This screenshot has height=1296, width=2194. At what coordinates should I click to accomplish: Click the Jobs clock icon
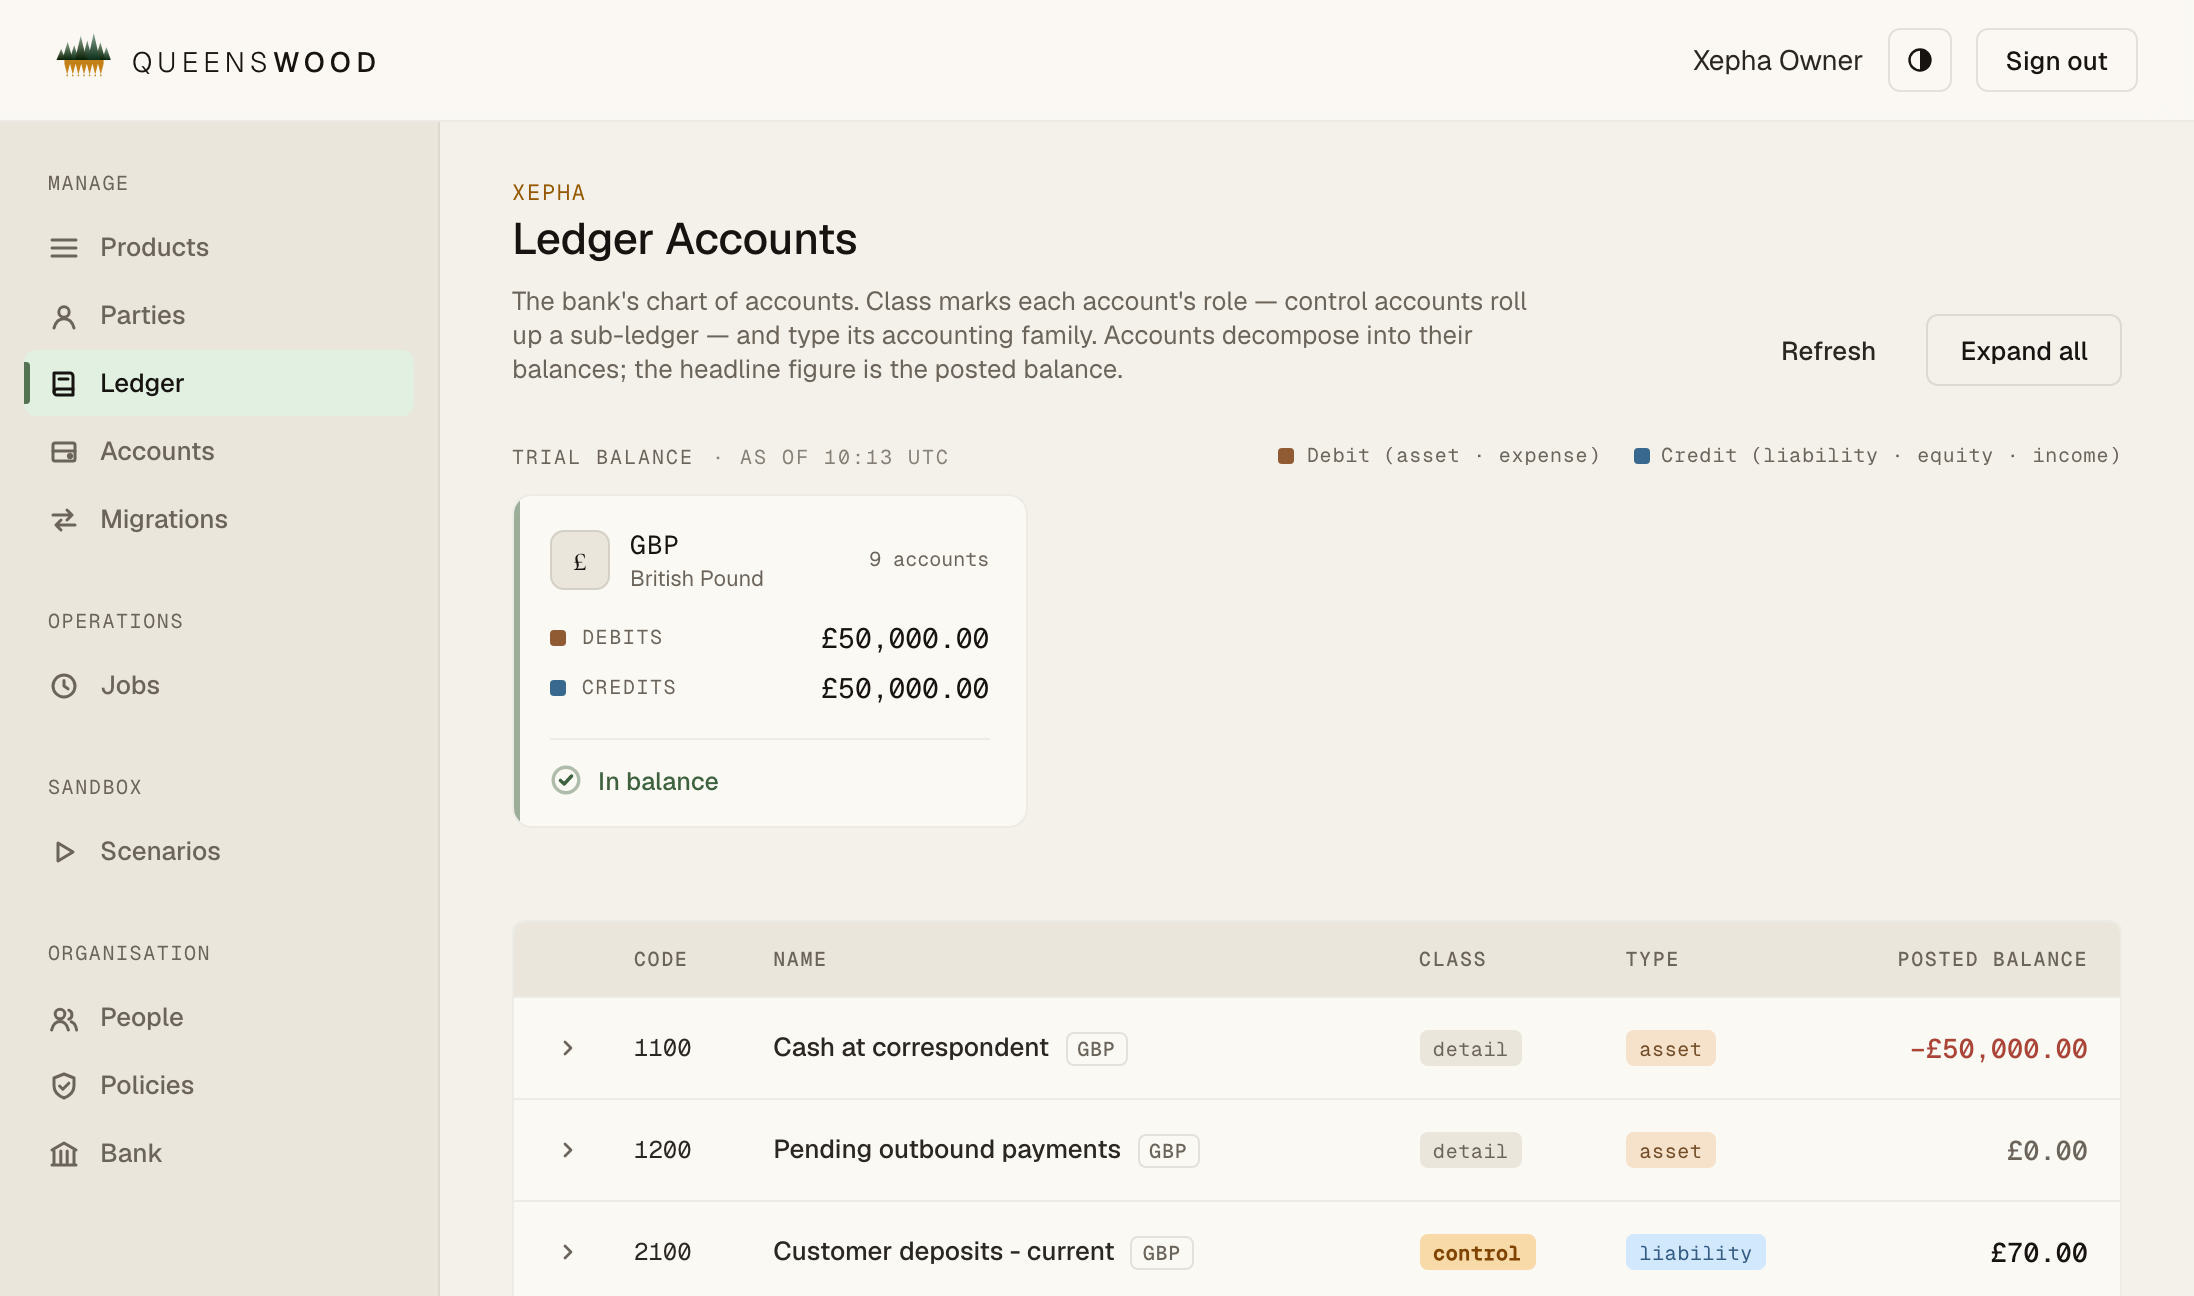[x=64, y=686]
